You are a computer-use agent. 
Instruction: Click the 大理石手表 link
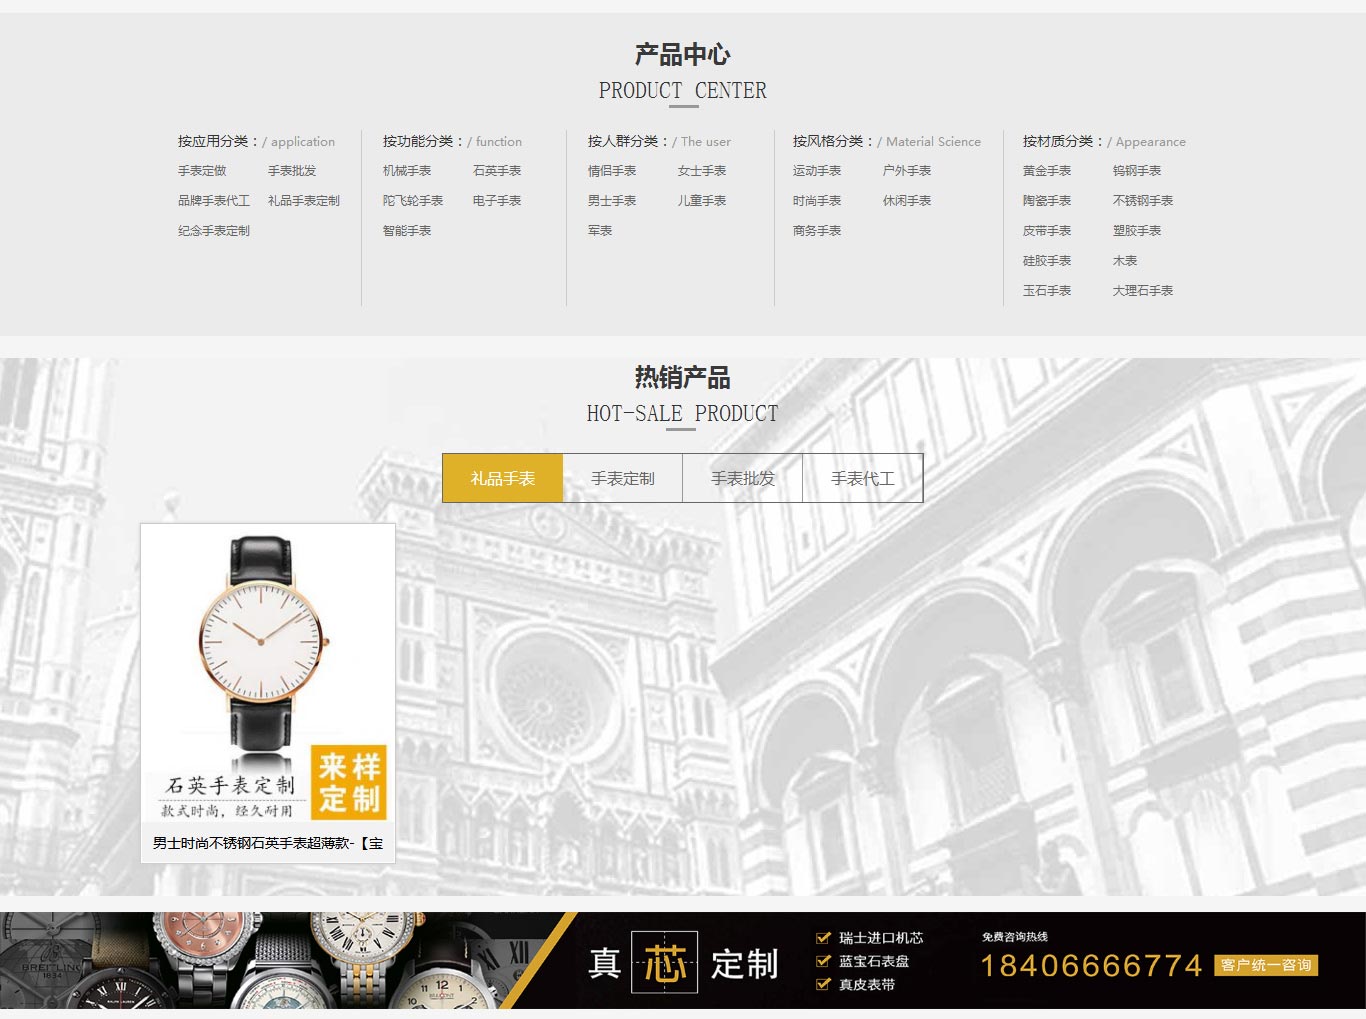coord(1144,290)
